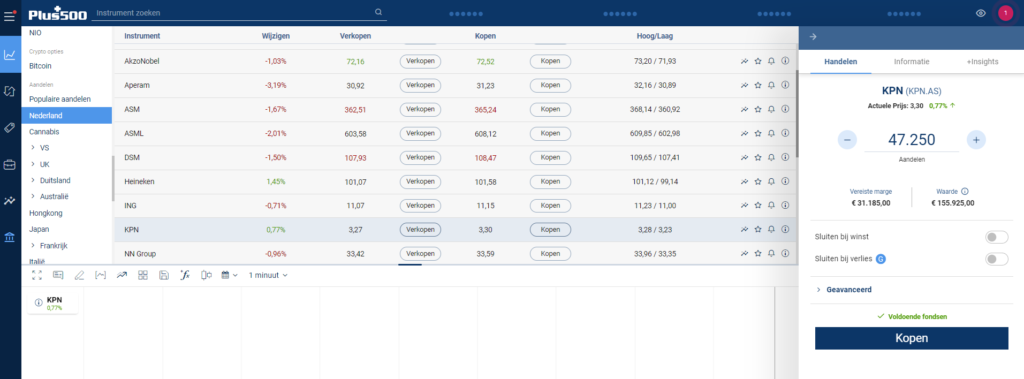
Task: Expand the UK category chevron
Action: [x=33, y=164]
